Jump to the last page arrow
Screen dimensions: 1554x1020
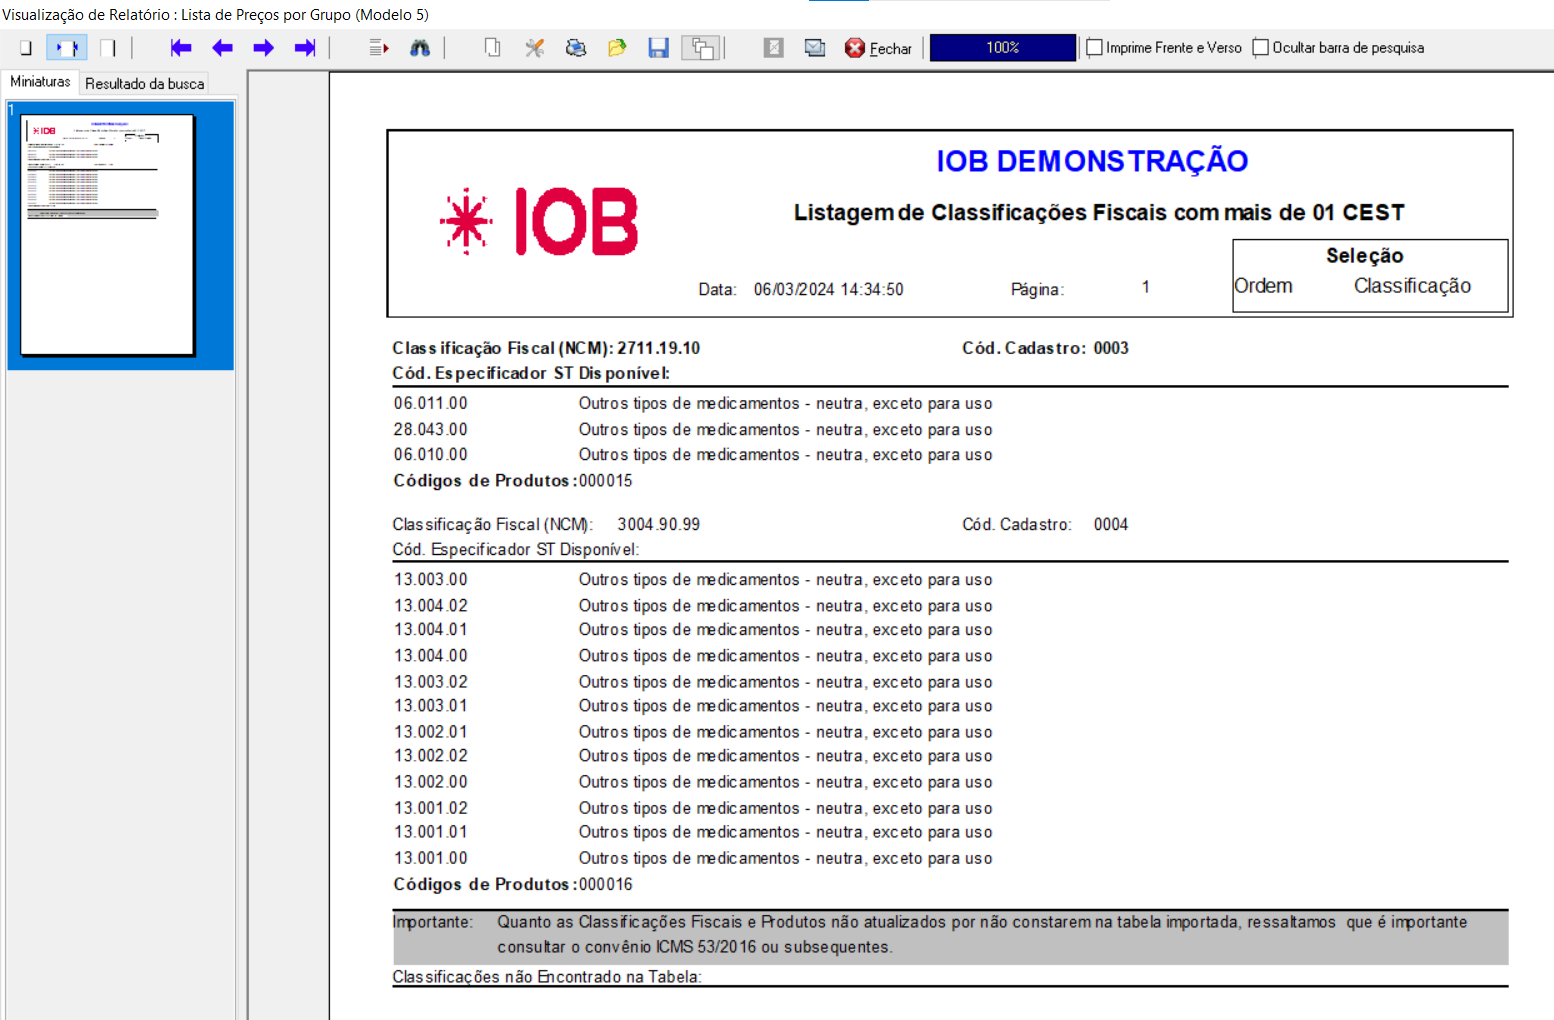(305, 48)
